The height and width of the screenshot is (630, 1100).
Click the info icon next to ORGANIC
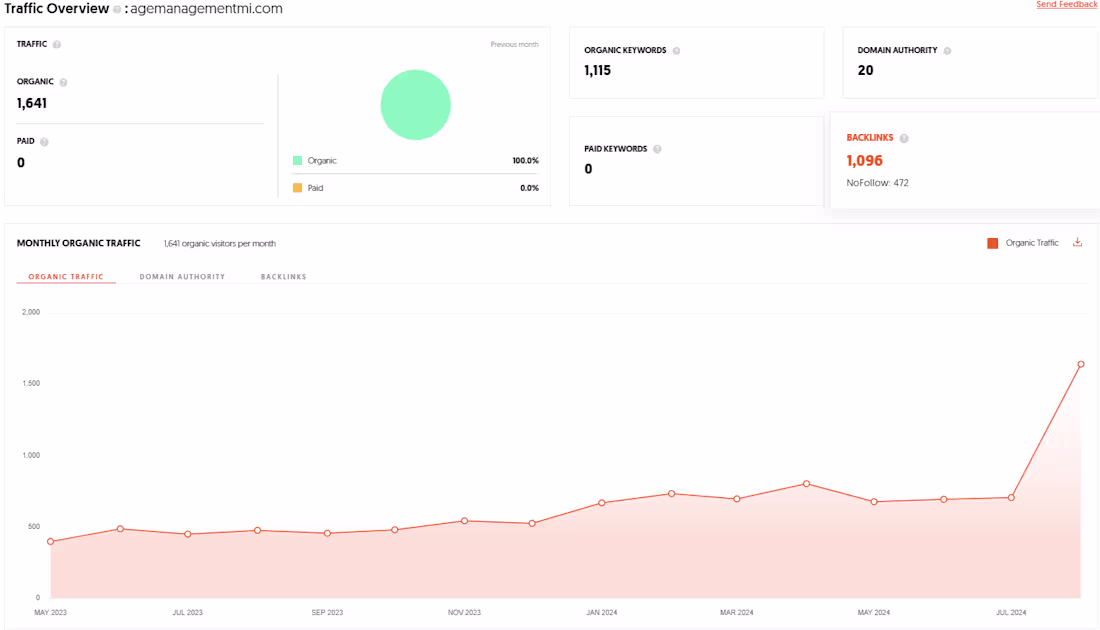[63, 82]
